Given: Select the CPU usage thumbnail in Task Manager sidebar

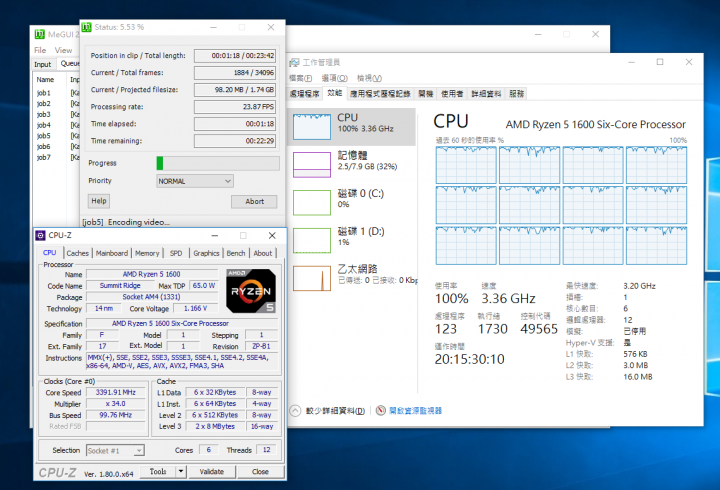Looking at the screenshot, I should point(312,126).
